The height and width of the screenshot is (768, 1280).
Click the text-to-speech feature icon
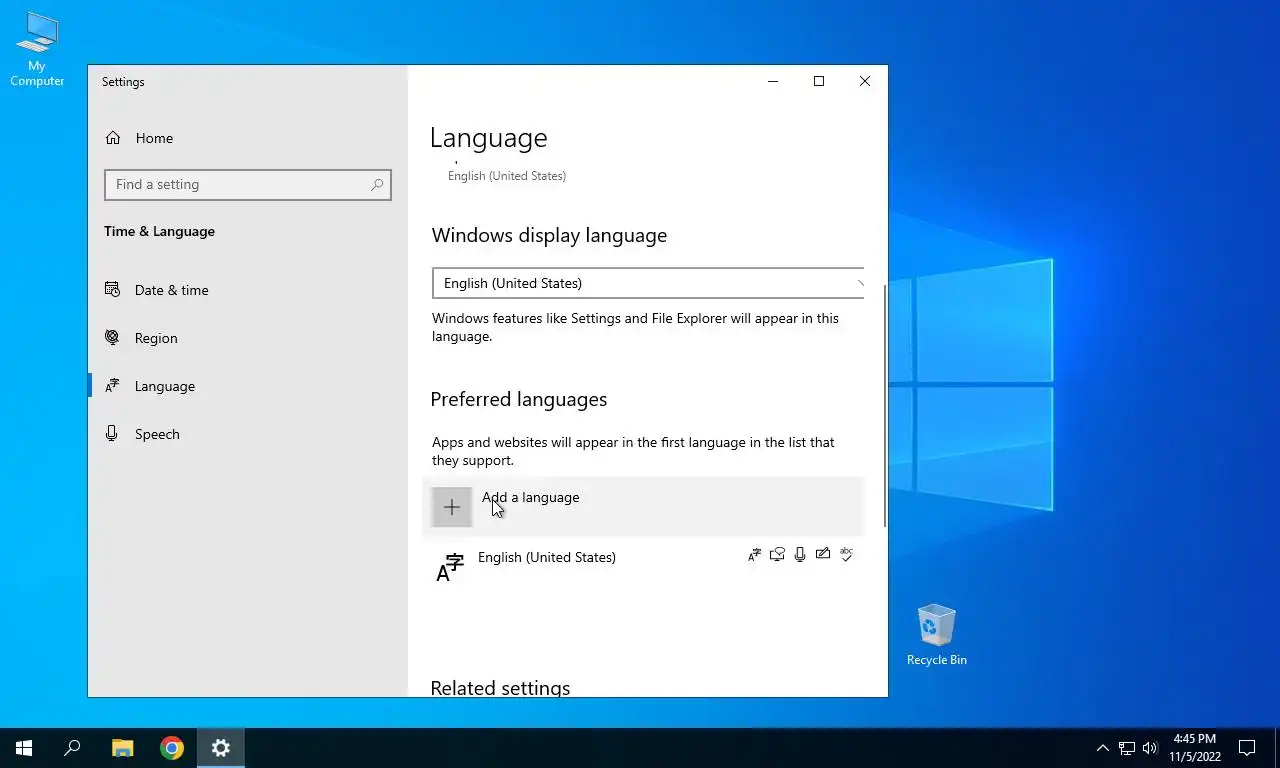click(777, 554)
